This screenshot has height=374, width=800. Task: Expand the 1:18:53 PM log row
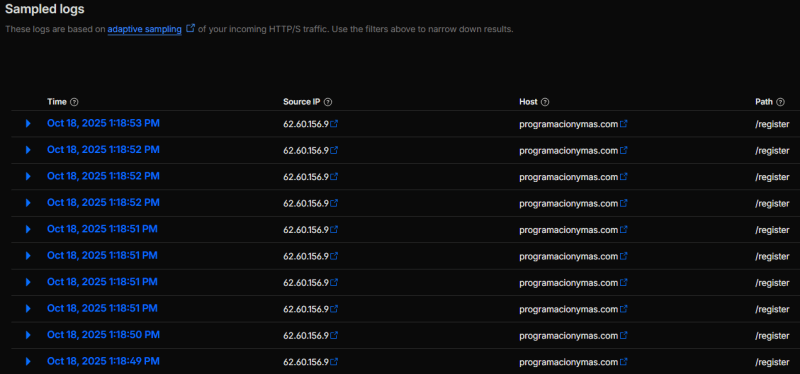point(28,123)
